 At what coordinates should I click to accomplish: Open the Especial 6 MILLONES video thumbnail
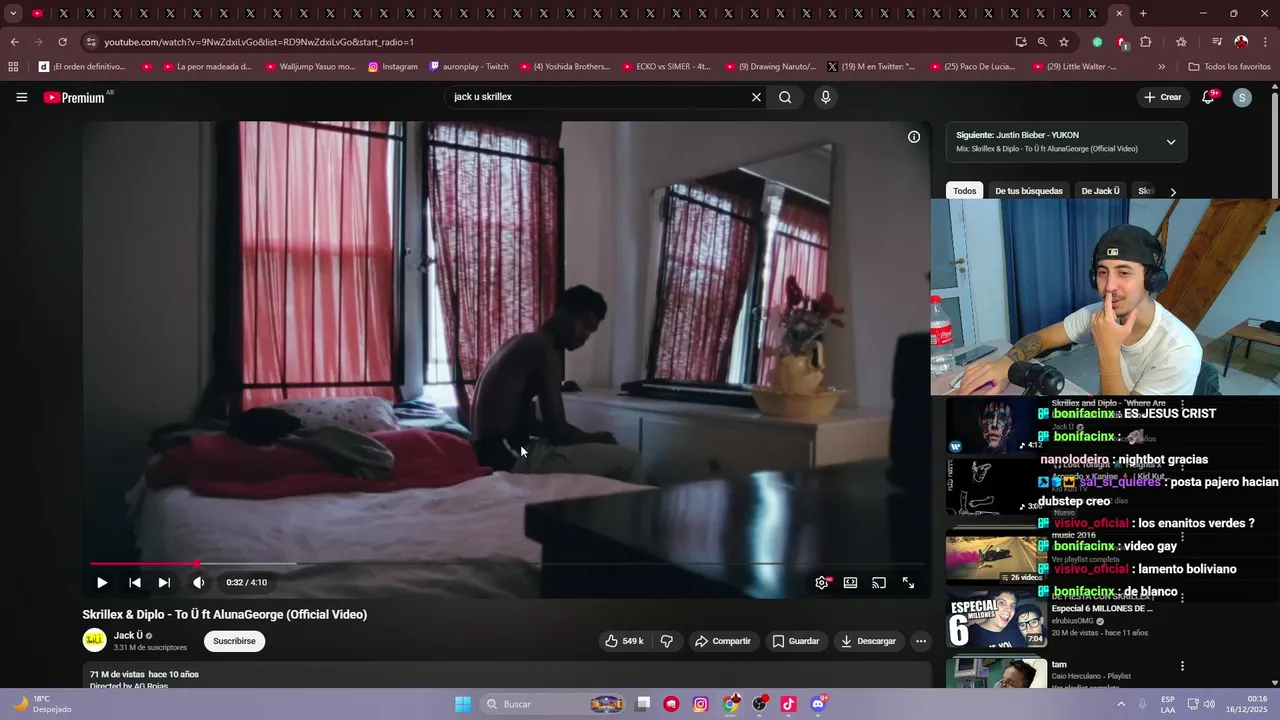[996, 618]
